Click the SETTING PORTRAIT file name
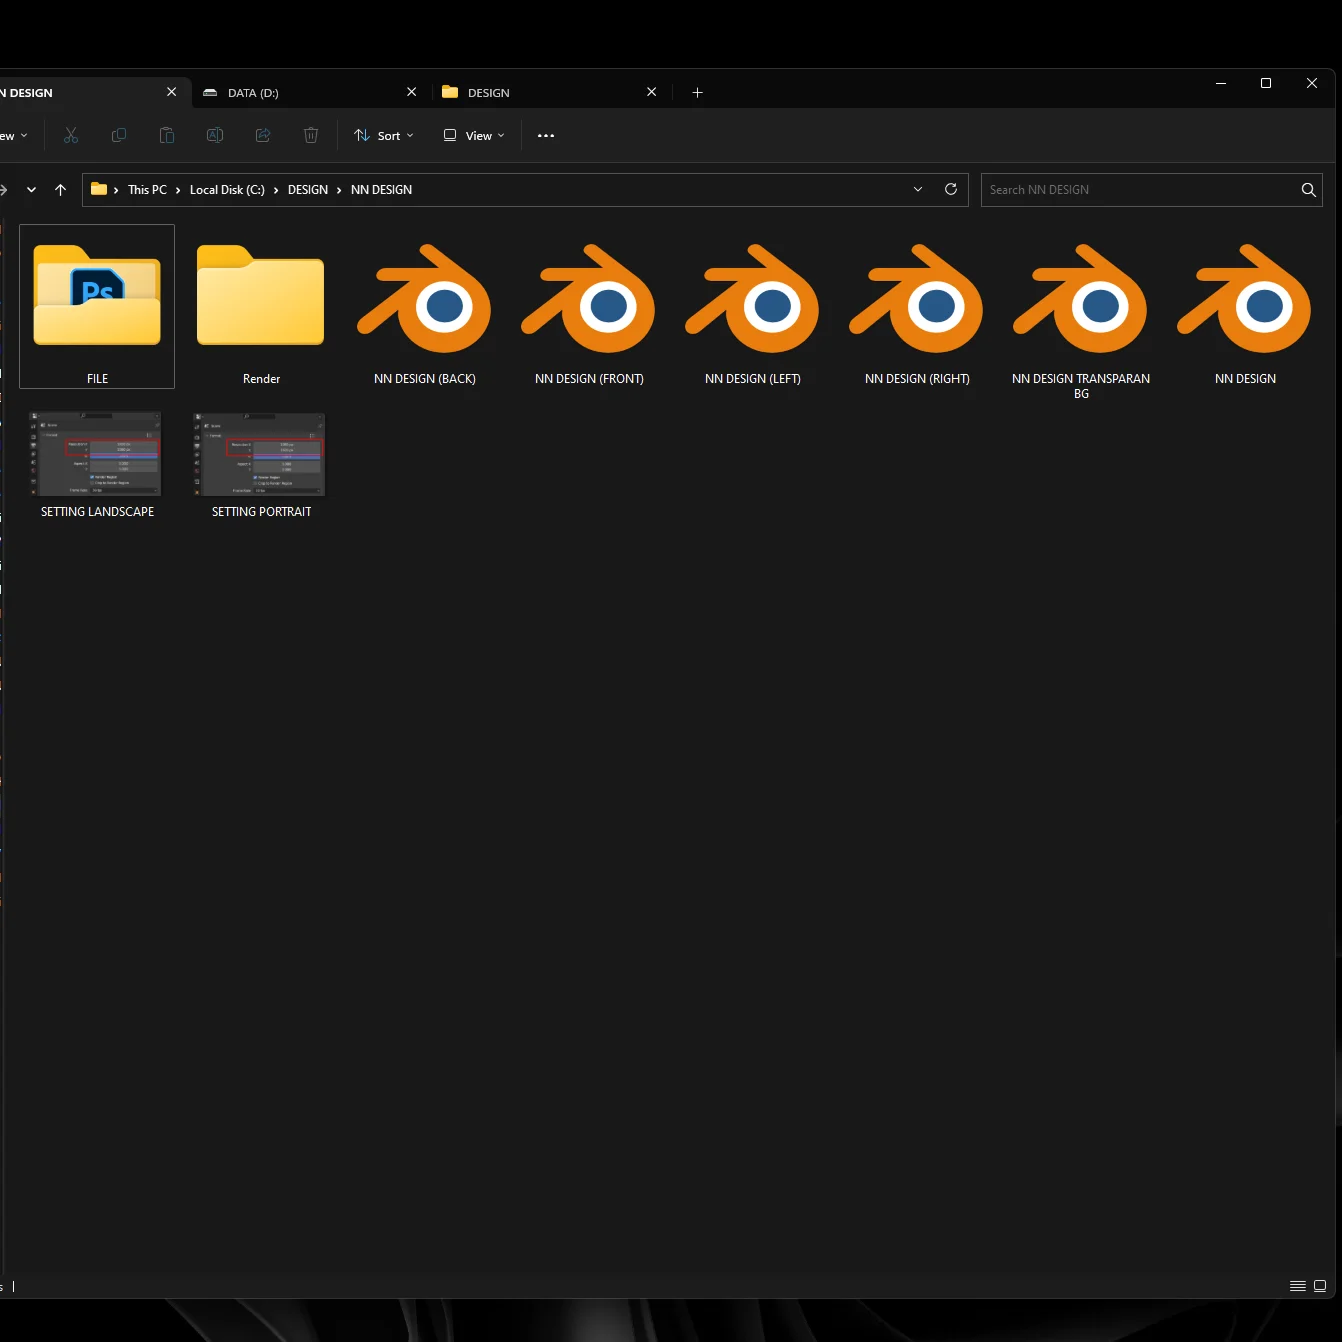This screenshot has width=1342, height=1342. 261,512
